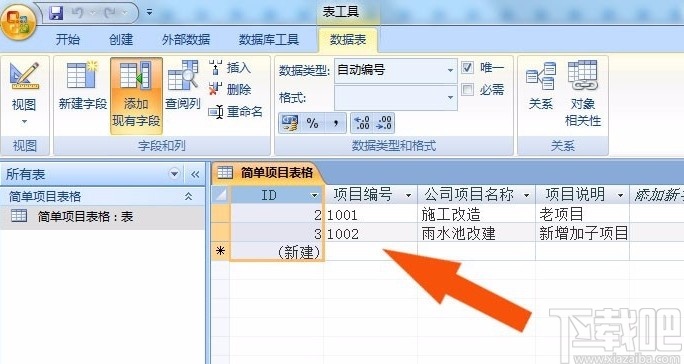Click the 添加现有字段 icon

point(136,76)
